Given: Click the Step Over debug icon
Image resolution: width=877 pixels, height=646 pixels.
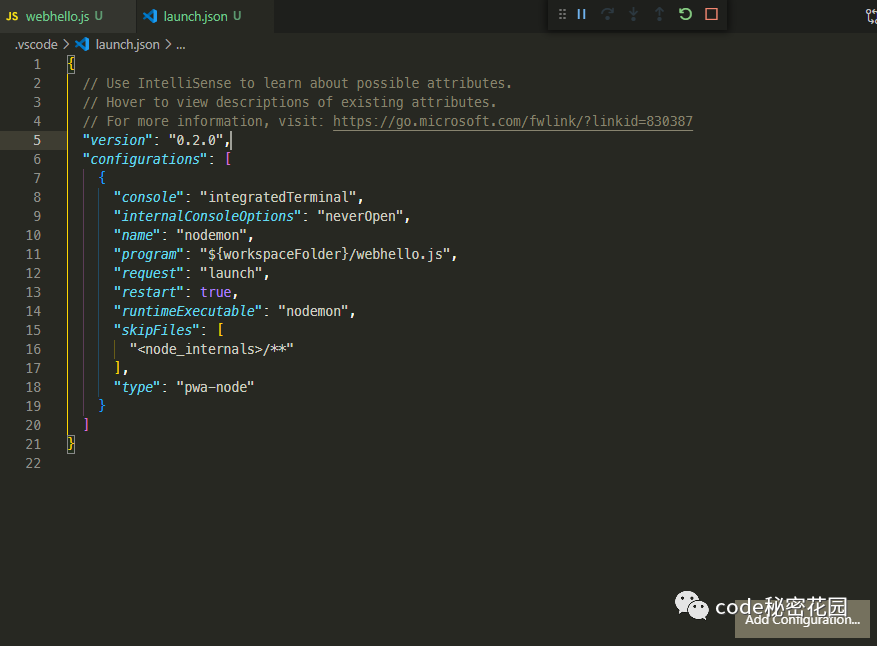Looking at the screenshot, I should (607, 14).
